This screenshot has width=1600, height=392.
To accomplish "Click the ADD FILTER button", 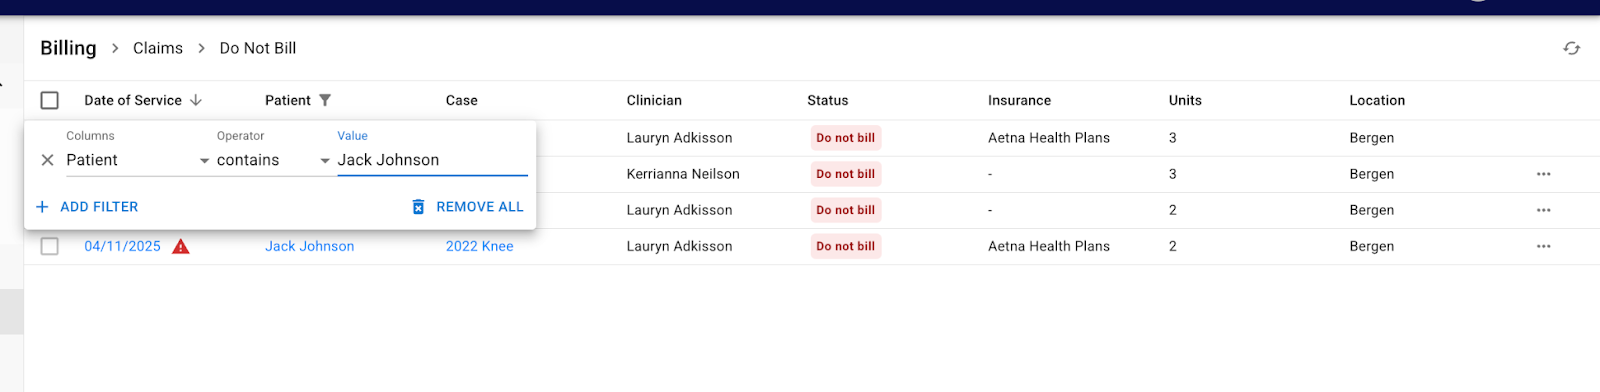I will coord(87,207).
